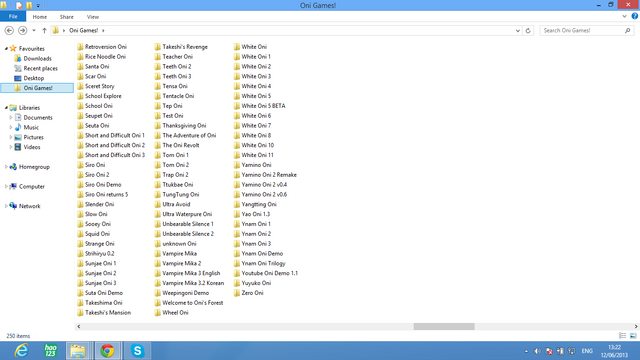Expand the Documents library node

click(x=11, y=118)
